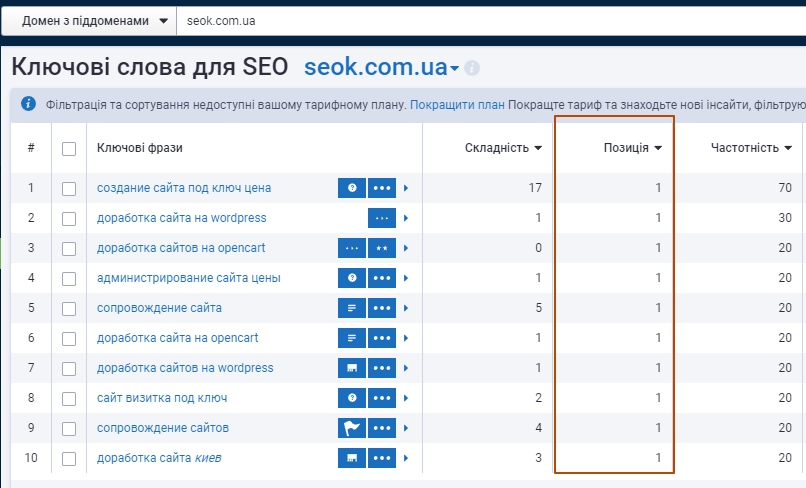Open keyword сопровождение сайтов

point(163,428)
